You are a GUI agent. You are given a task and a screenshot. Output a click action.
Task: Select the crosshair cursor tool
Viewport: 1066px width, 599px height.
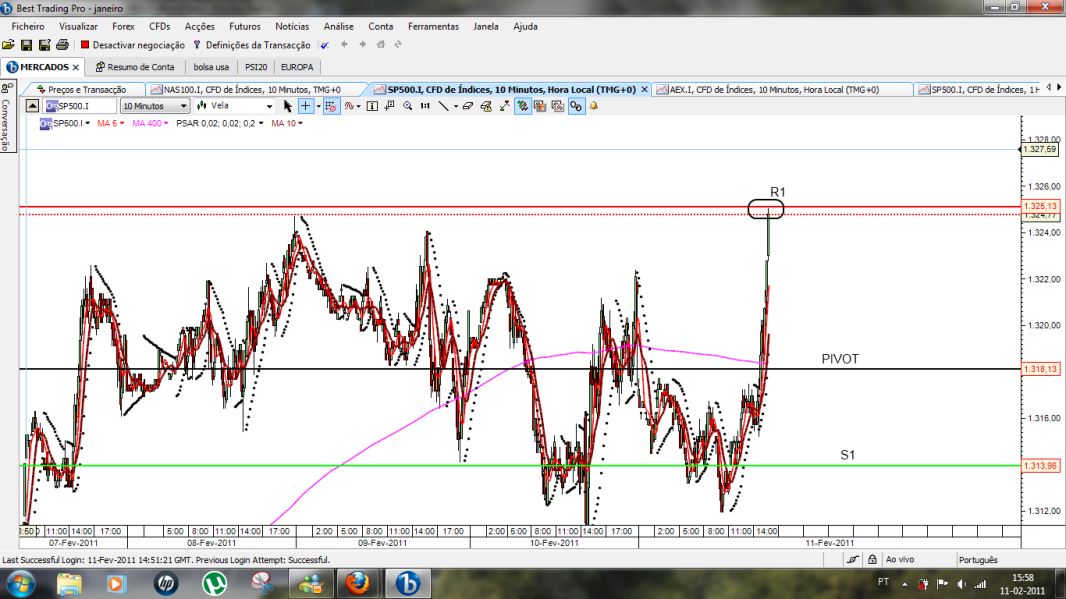[x=306, y=106]
